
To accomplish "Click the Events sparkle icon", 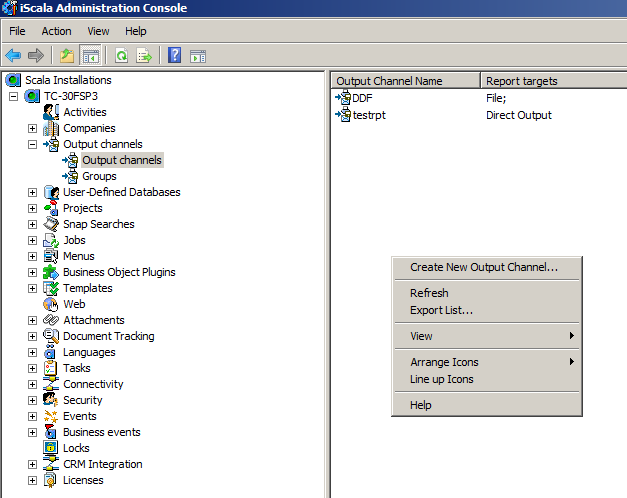I will pos(51,416).
